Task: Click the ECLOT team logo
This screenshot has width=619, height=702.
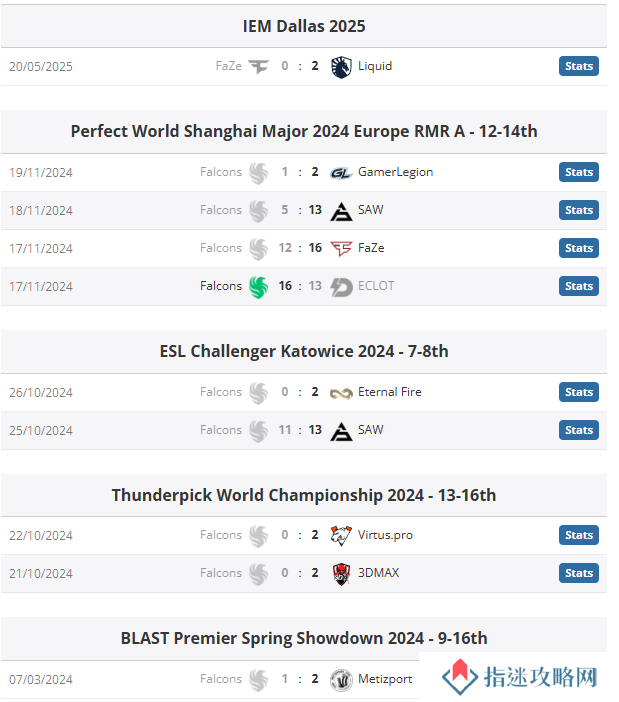Action: pos(341,287)
